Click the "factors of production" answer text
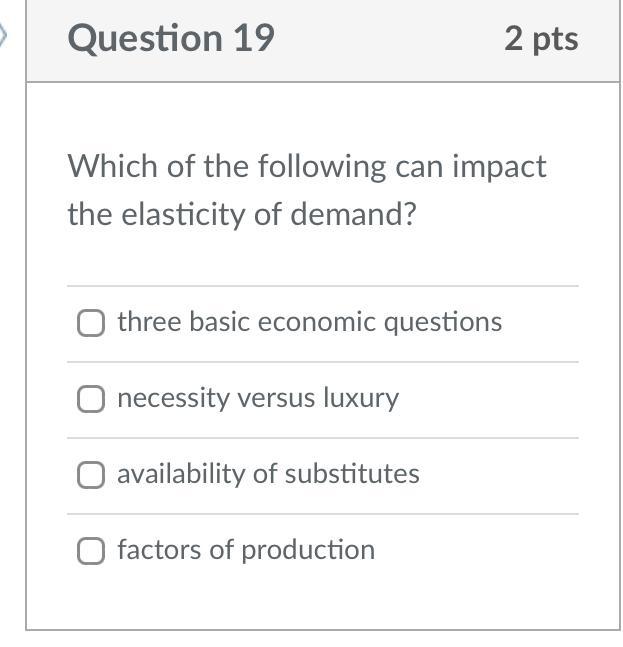This screenshot has width=623, height=647. [x=246, y=549]
